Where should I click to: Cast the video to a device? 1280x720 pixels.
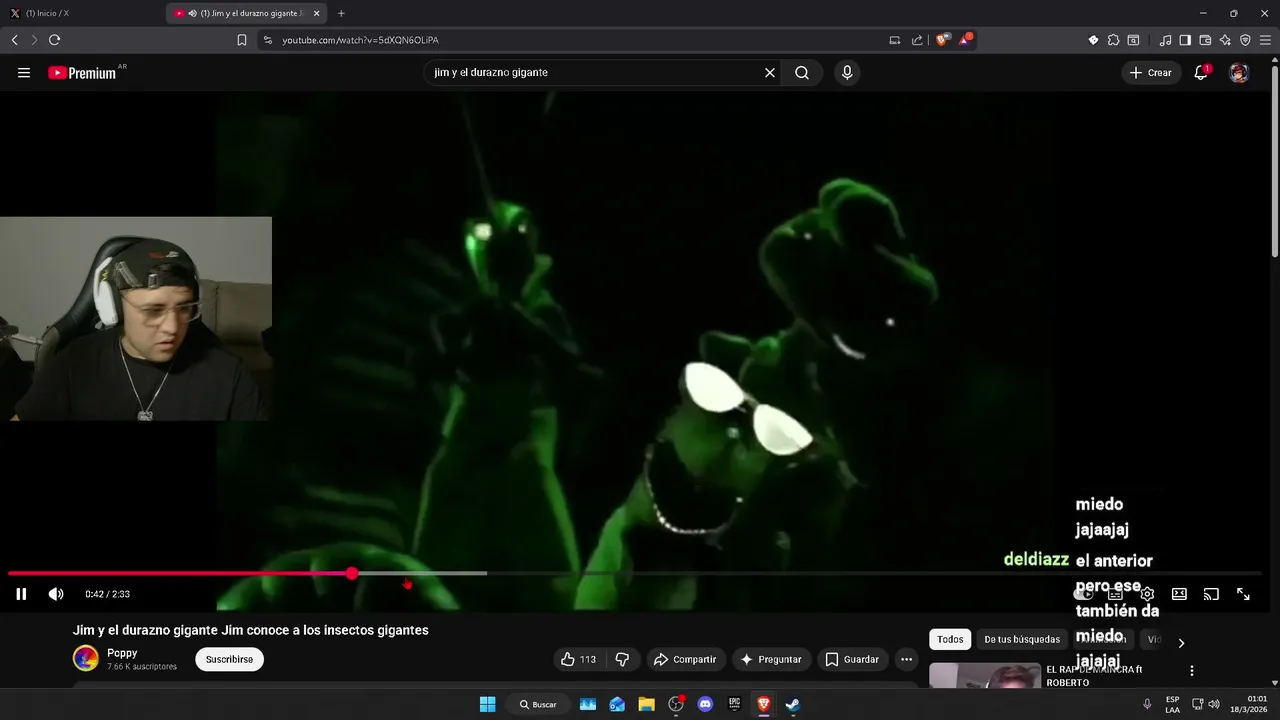1211,594
